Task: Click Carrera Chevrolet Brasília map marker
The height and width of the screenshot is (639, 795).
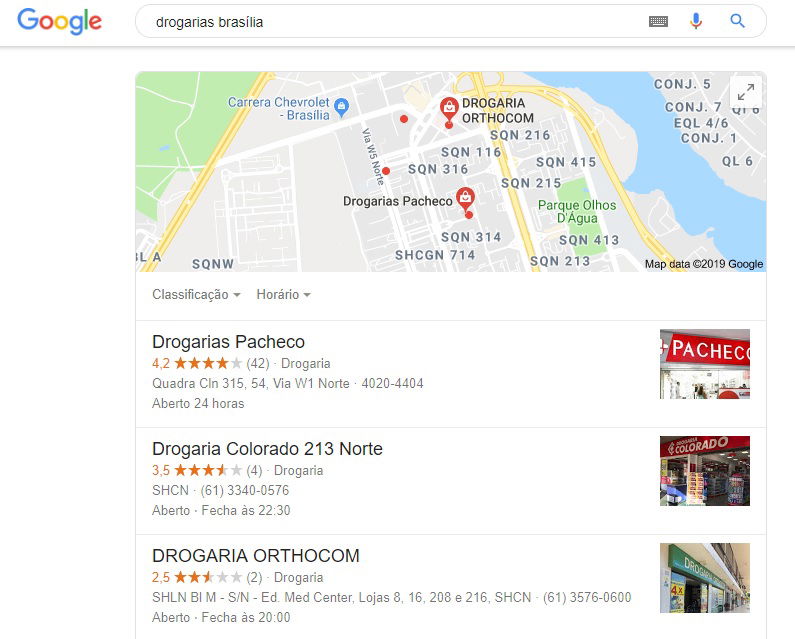Action: coord(342,106)
